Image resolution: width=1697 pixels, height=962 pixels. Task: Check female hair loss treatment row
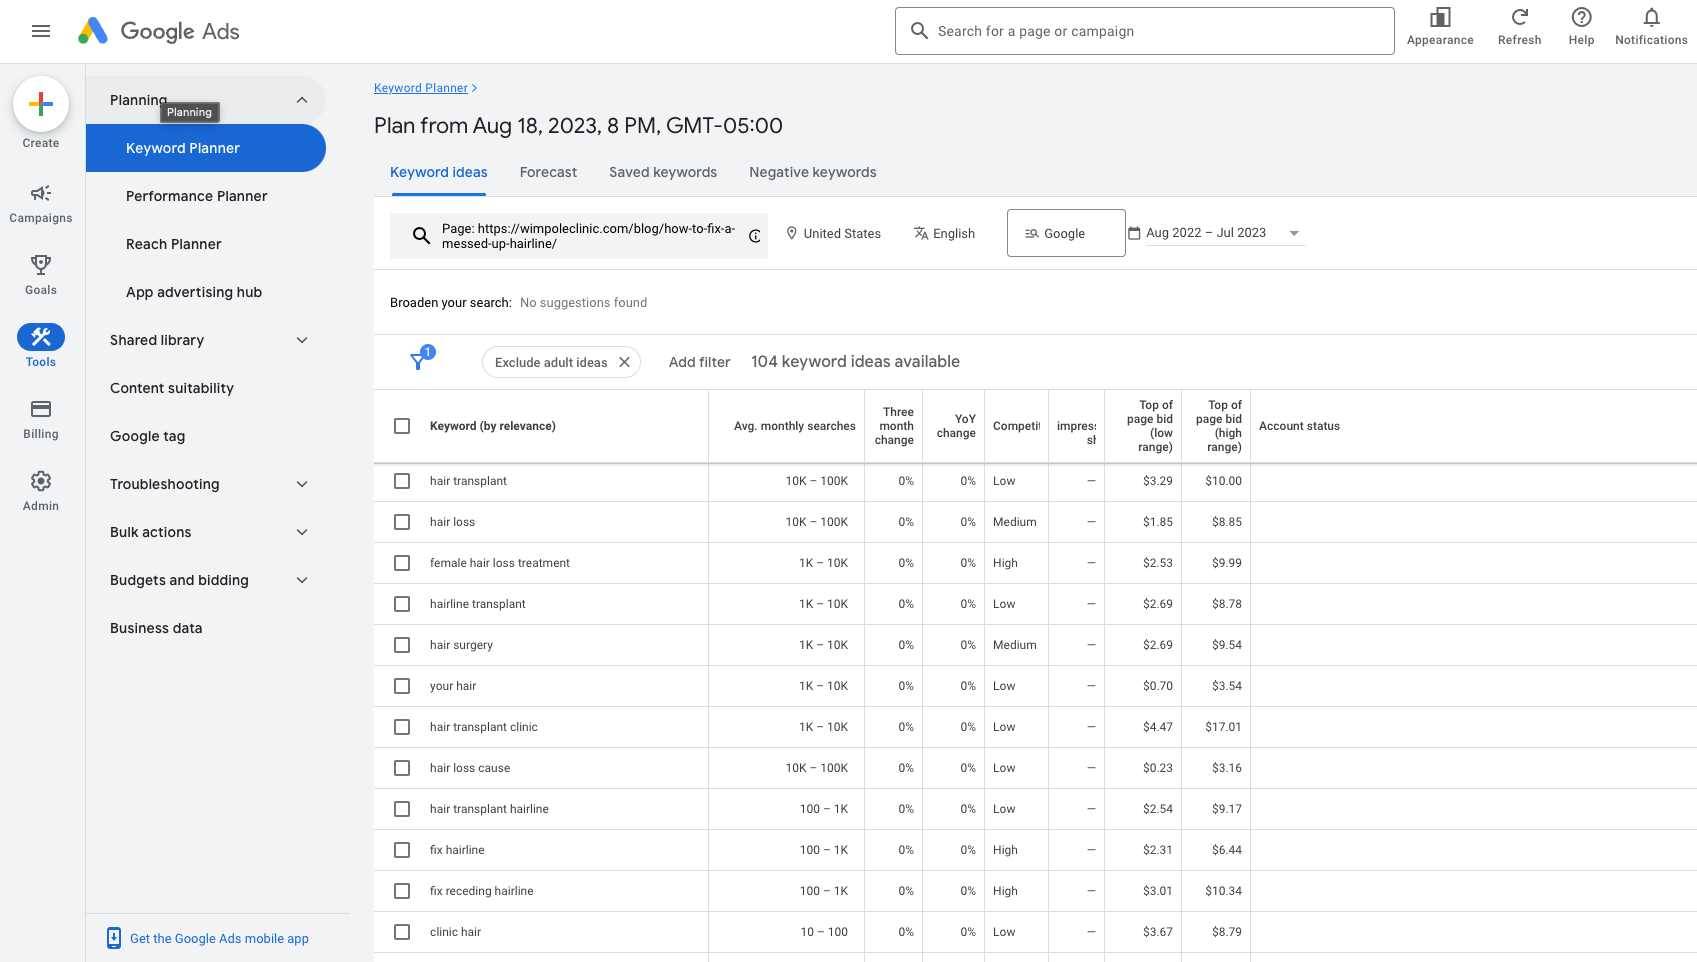402,563
